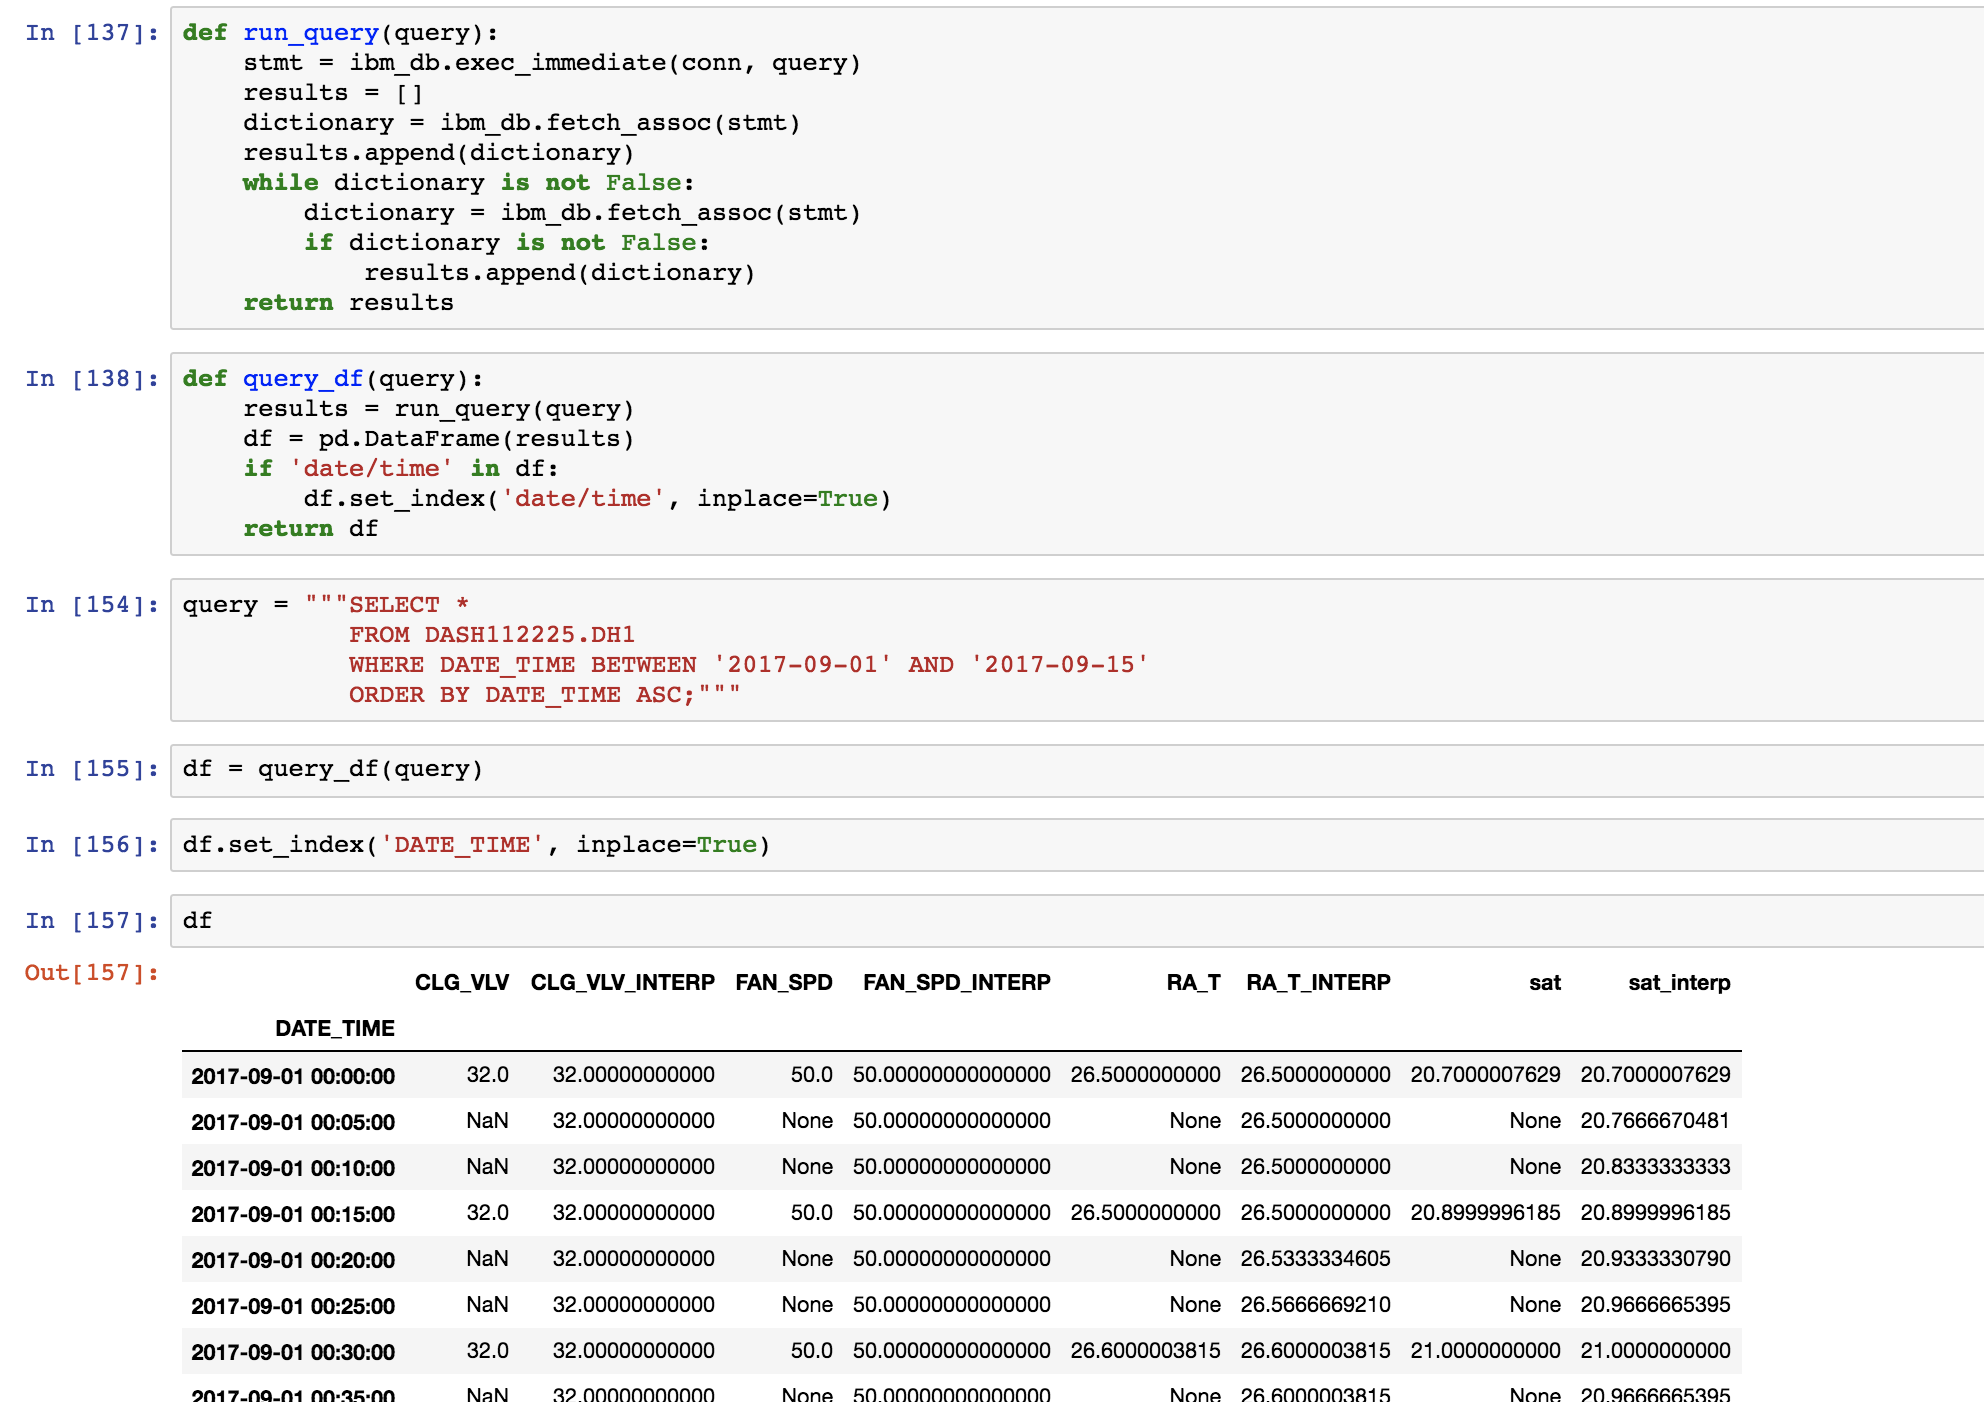Click the SQL query cell In [154]
The image size is (1984, 1402).
(600, 650)
